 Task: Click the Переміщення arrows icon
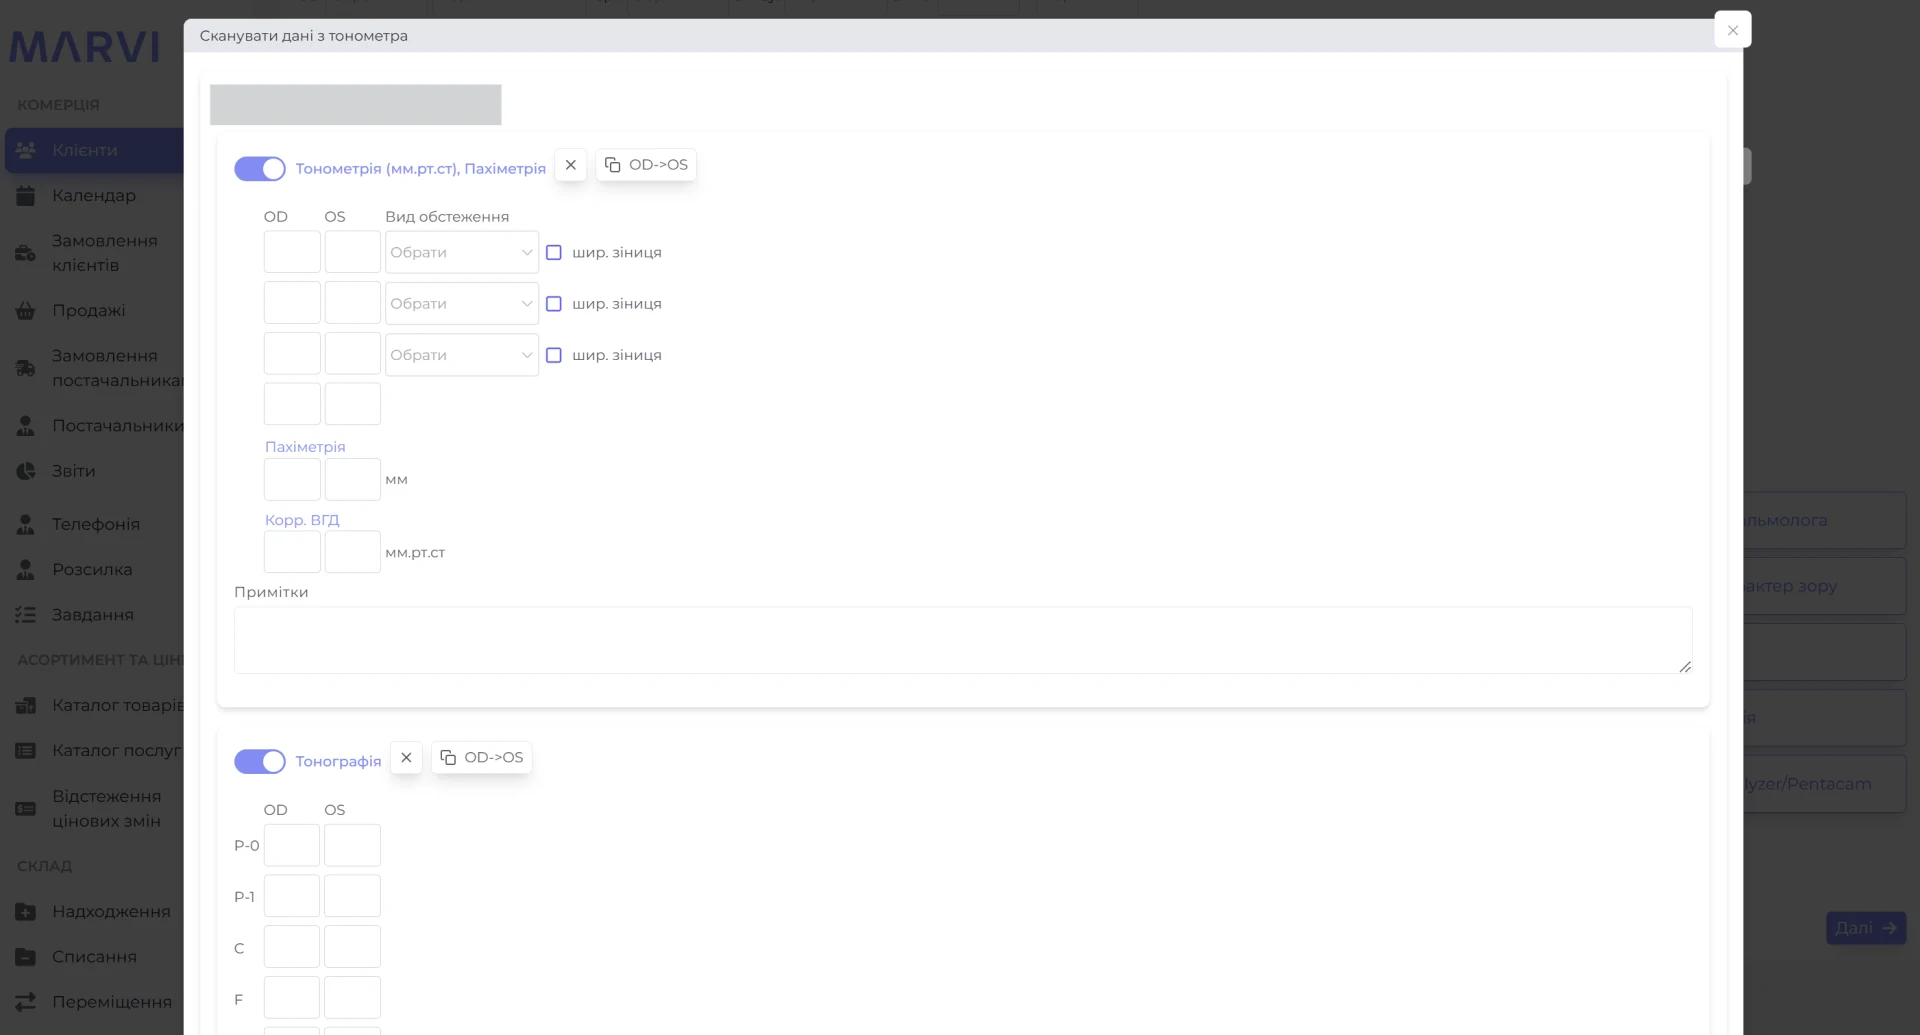[26, 1002]
